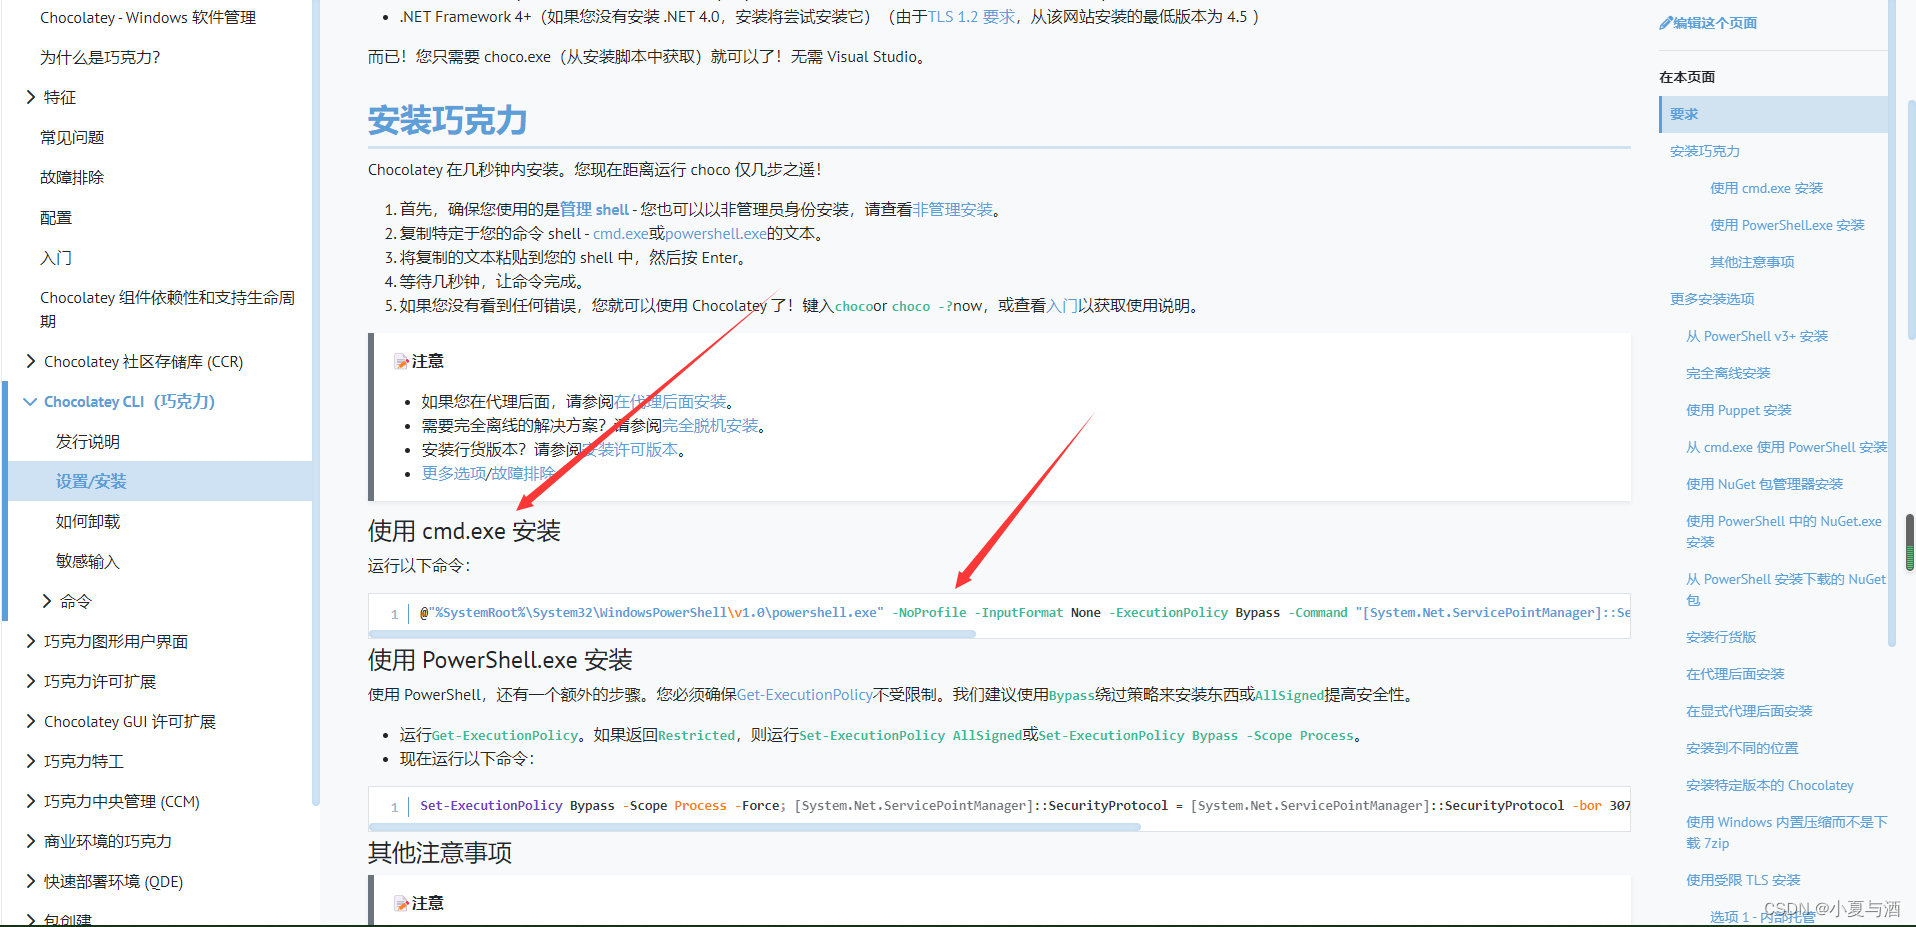Click the Set-ExecutionPolicy command code line

tap(1024, 805)
